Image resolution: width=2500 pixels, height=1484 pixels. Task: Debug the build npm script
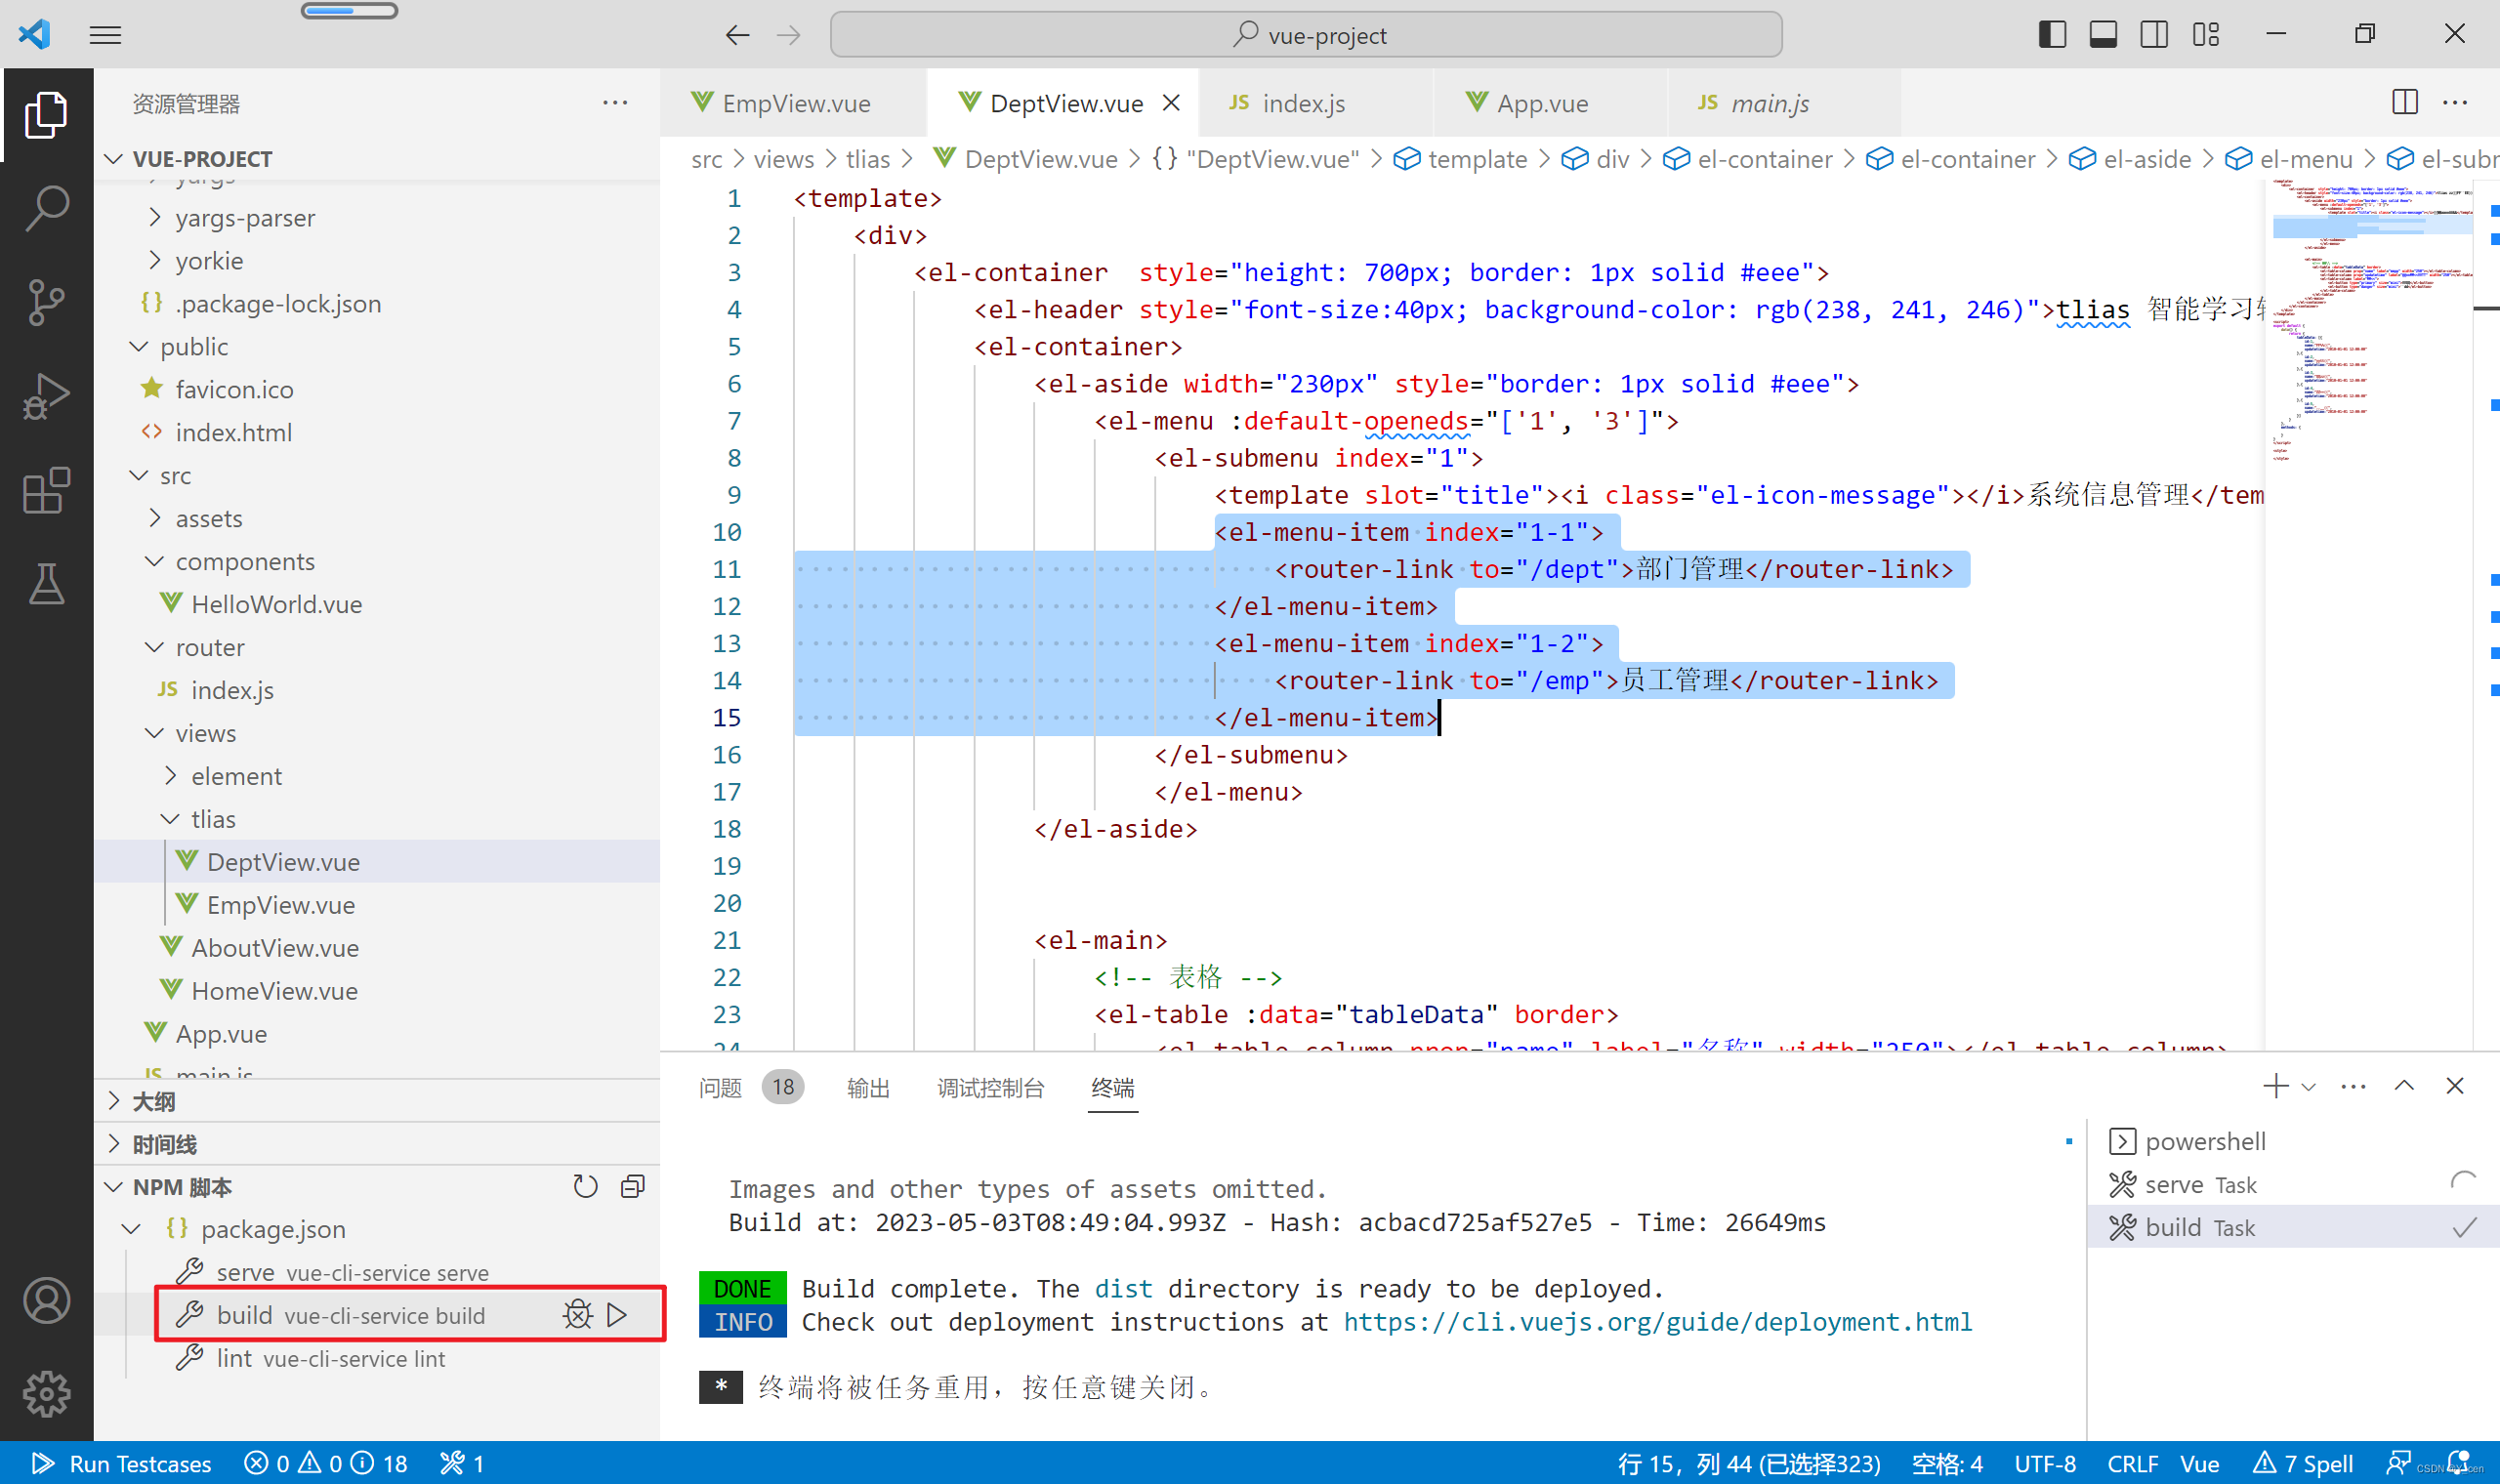point(577,1314)
